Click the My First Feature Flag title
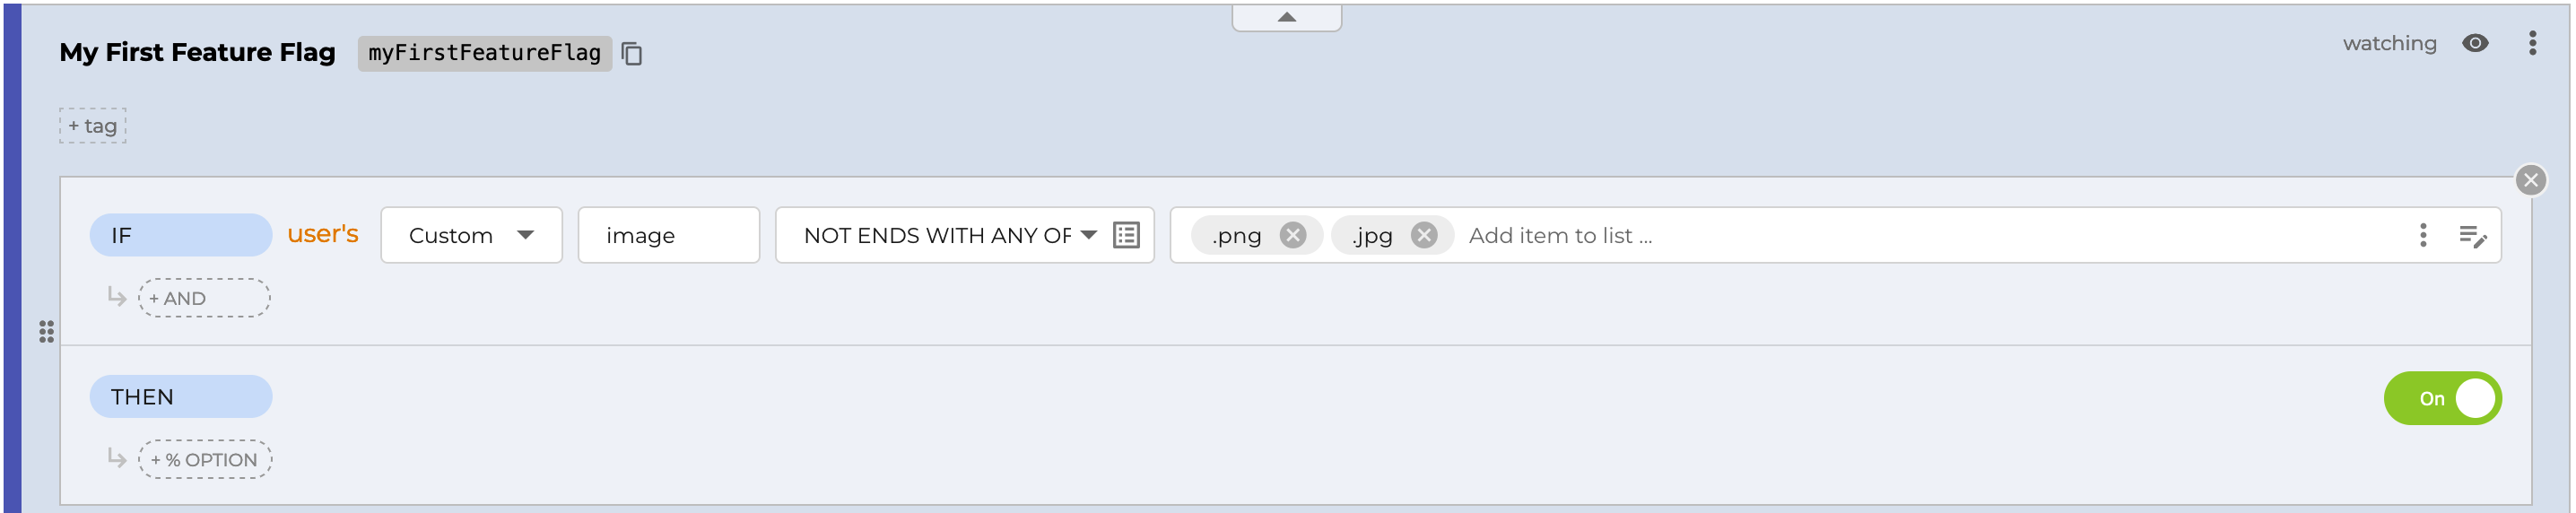 pos(197,52)
